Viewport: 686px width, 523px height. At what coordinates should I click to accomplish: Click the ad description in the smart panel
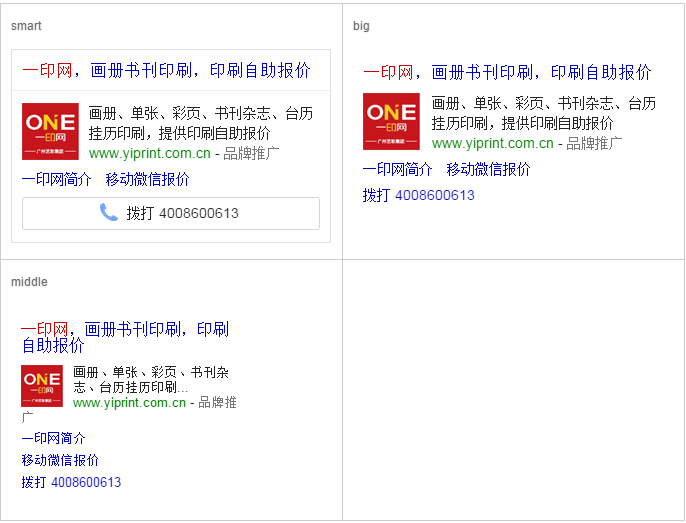click(x=201, y=123)
